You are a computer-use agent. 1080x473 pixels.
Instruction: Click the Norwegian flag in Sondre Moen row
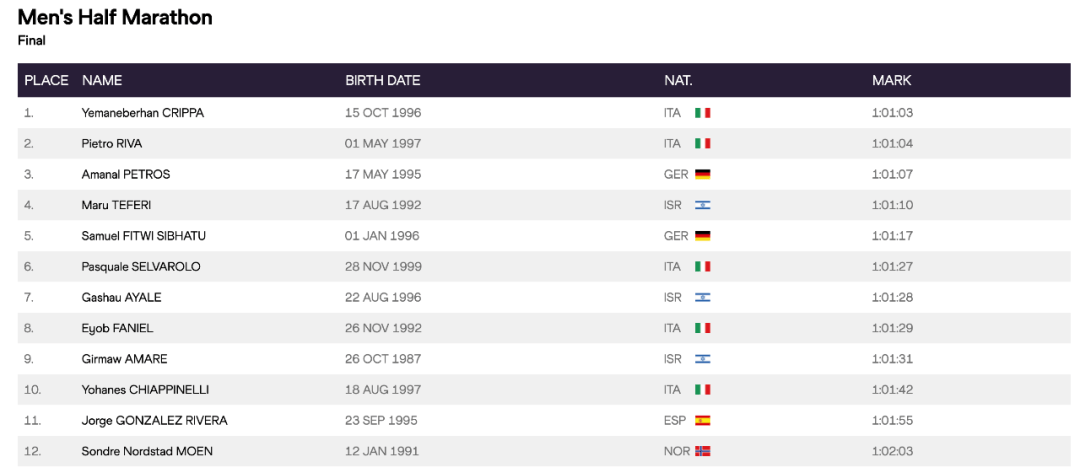(x=702, y=452)
